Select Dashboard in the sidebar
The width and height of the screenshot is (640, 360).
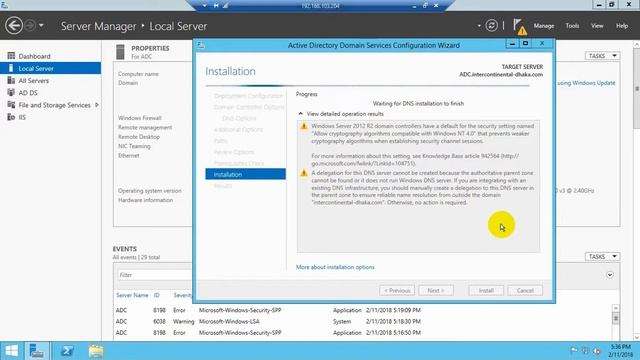34,56
